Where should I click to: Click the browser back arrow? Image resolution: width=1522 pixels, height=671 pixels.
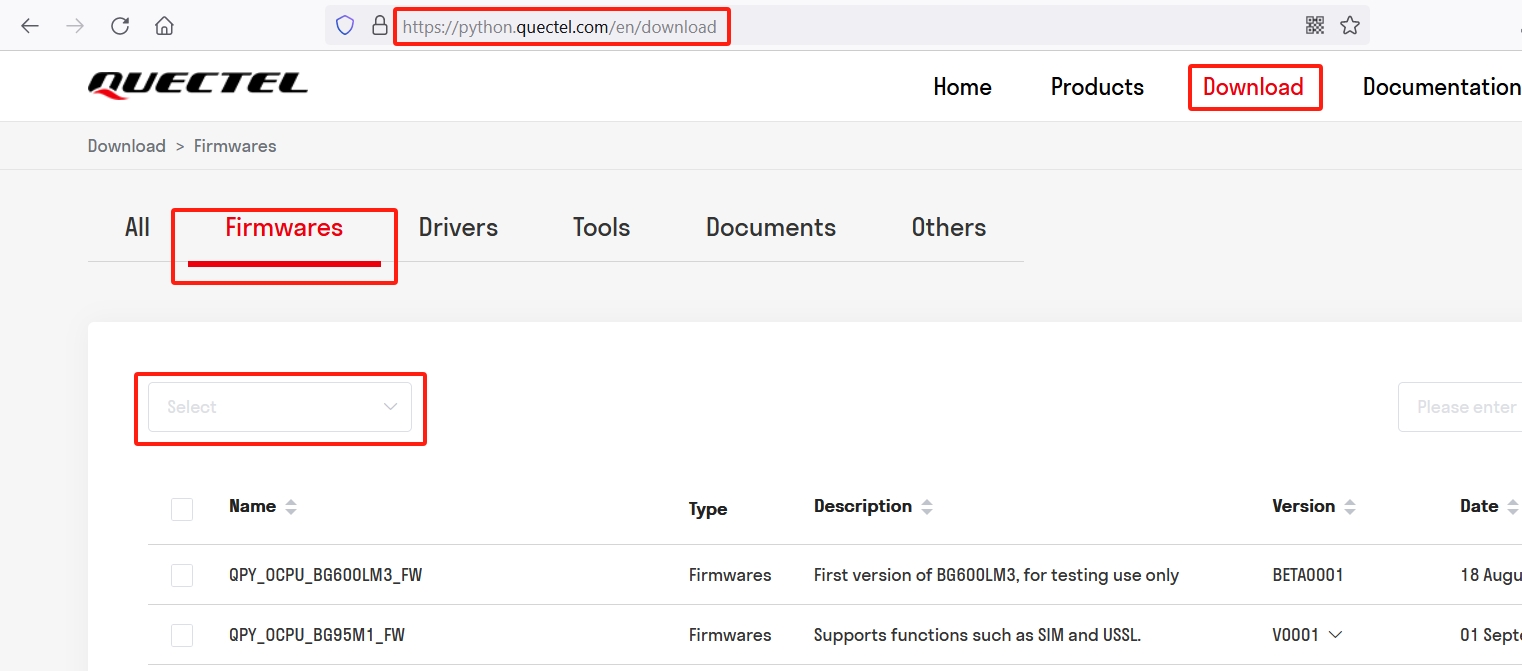click(x=30, y=26)
